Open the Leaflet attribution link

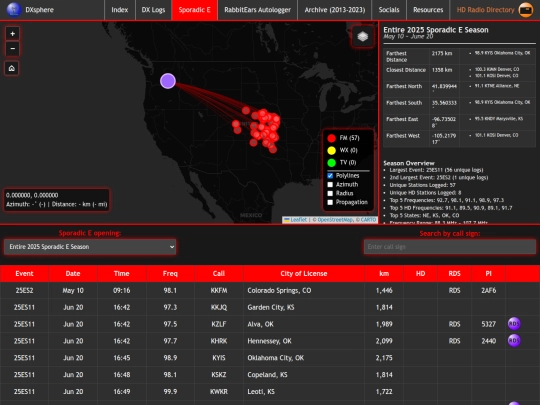click(x=298, y=220)
